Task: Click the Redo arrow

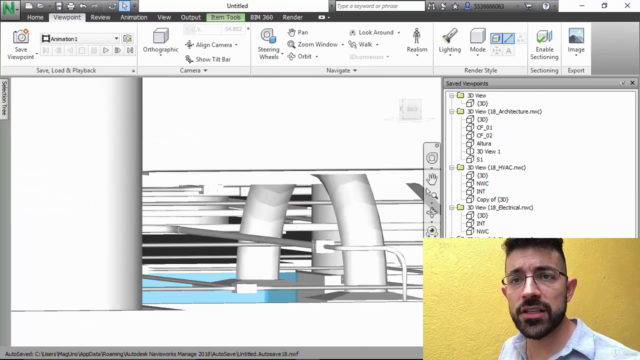Action: click(x=95, y=6)
